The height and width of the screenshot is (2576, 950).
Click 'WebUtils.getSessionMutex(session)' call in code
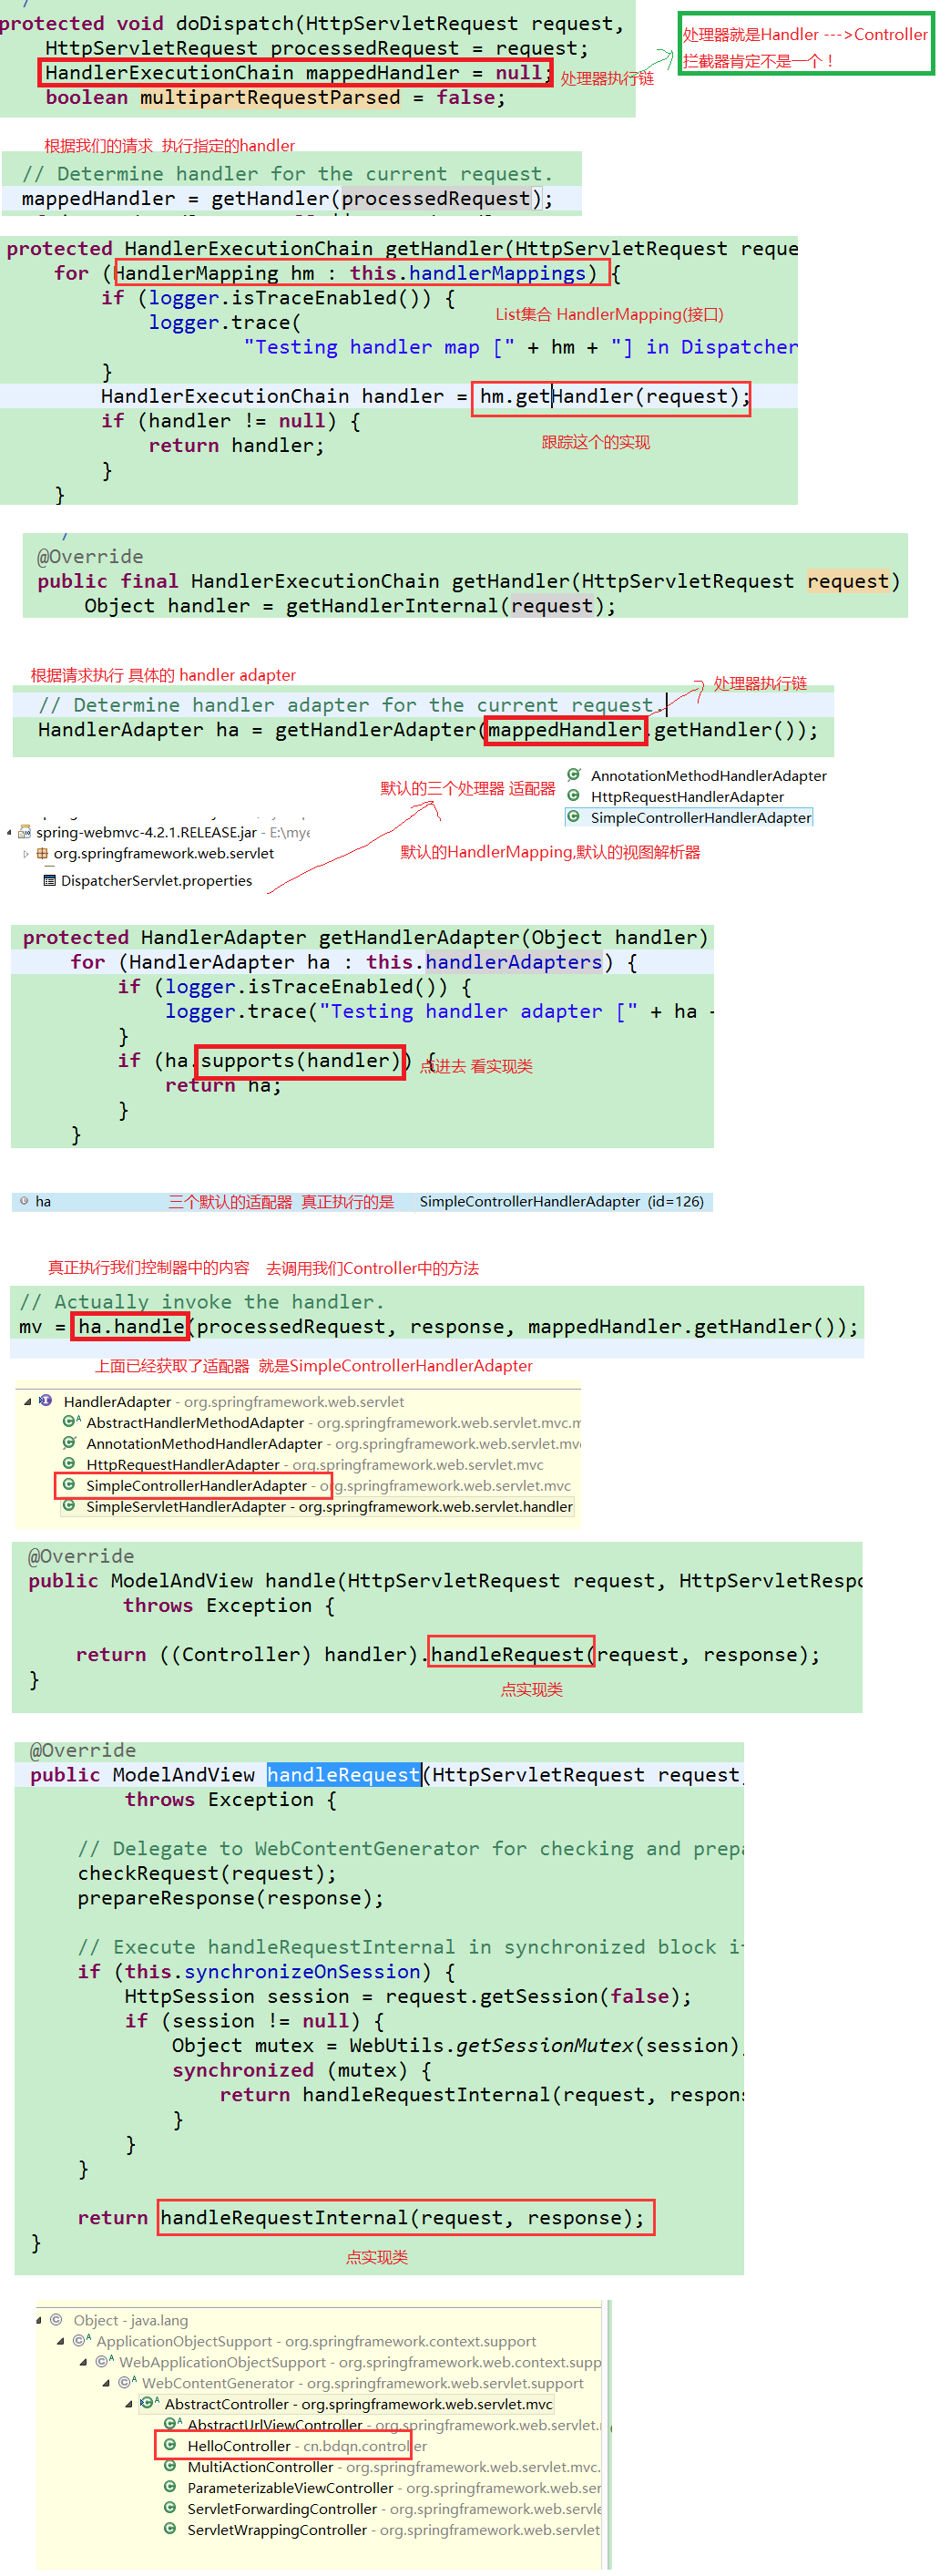coord(544,2046)
